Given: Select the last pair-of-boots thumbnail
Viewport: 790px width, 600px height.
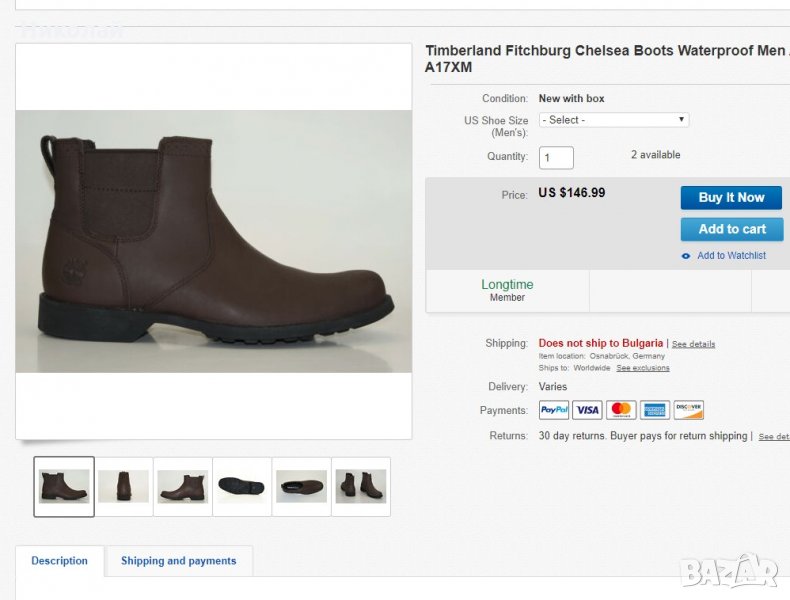Looking at the screenshot, I should click(360, 487).
